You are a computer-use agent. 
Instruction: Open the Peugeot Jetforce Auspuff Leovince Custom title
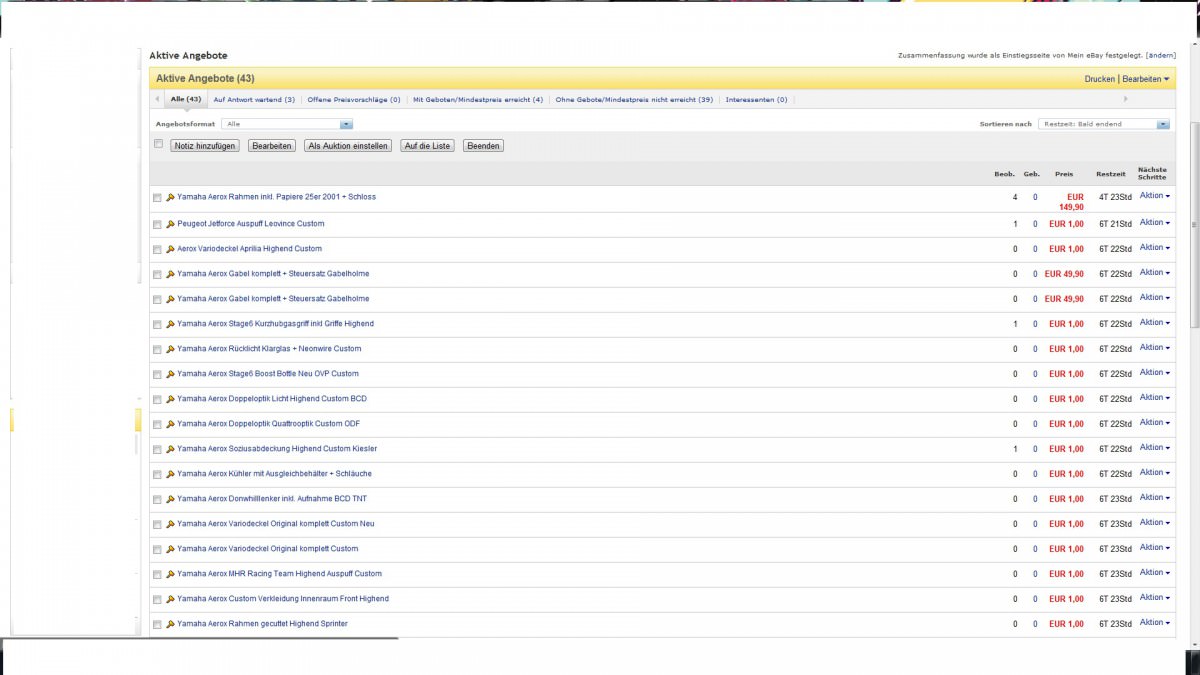(x=251, y=224)
